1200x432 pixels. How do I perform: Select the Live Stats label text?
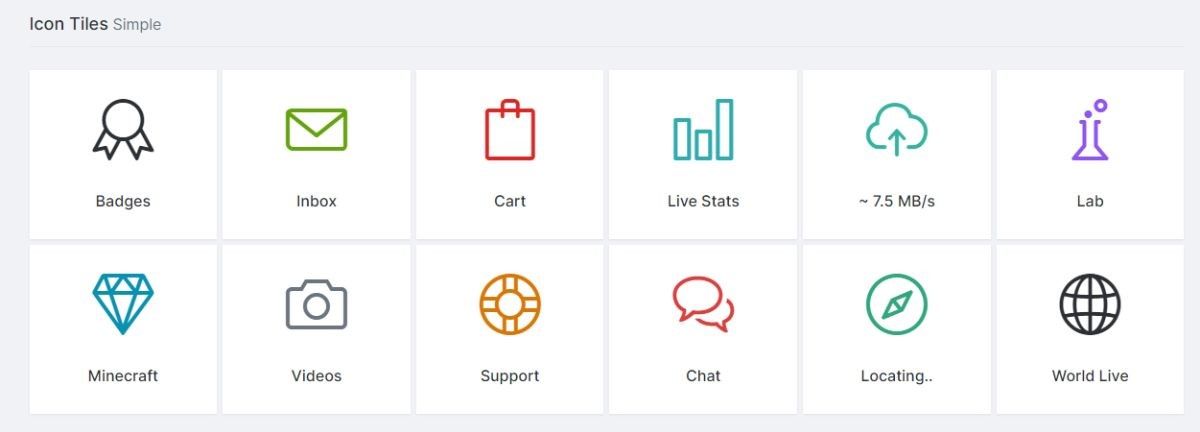(703, 201)
